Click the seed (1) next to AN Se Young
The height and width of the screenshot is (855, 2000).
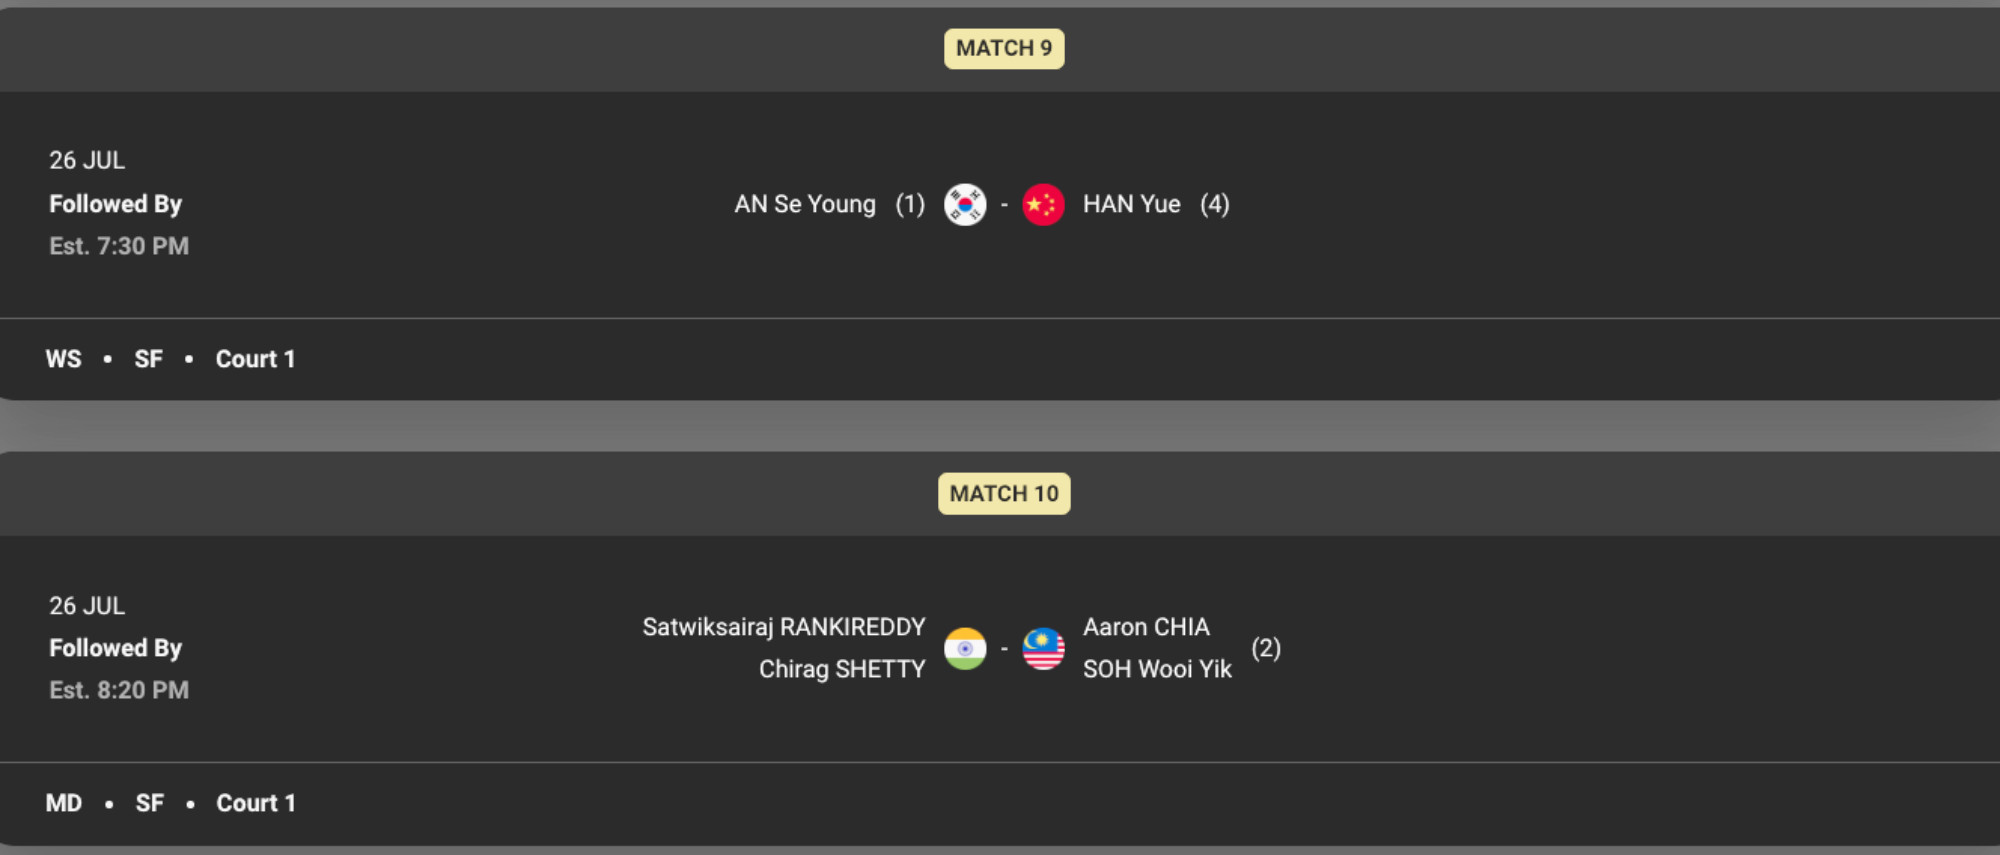pos(910,204)
